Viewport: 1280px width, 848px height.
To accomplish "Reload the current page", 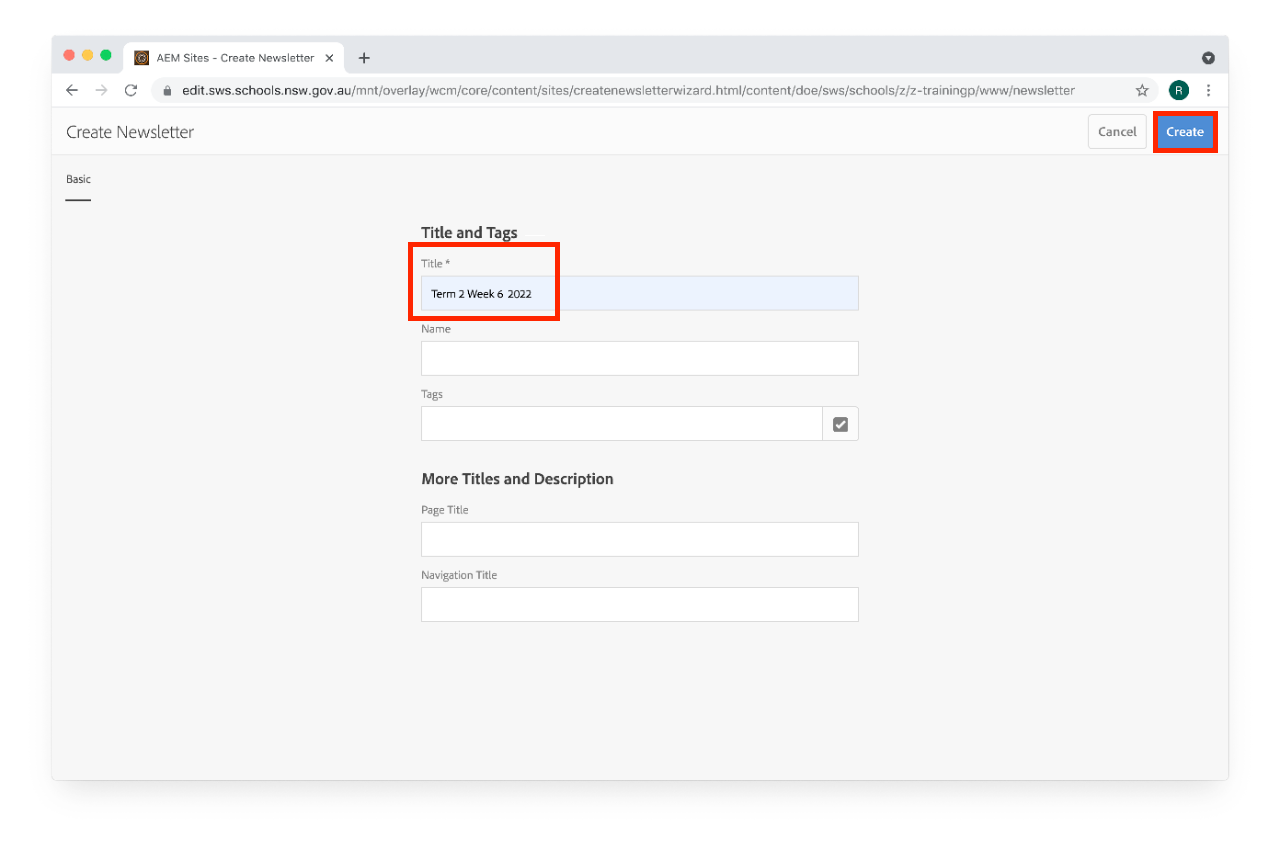I will pos(131,90).
